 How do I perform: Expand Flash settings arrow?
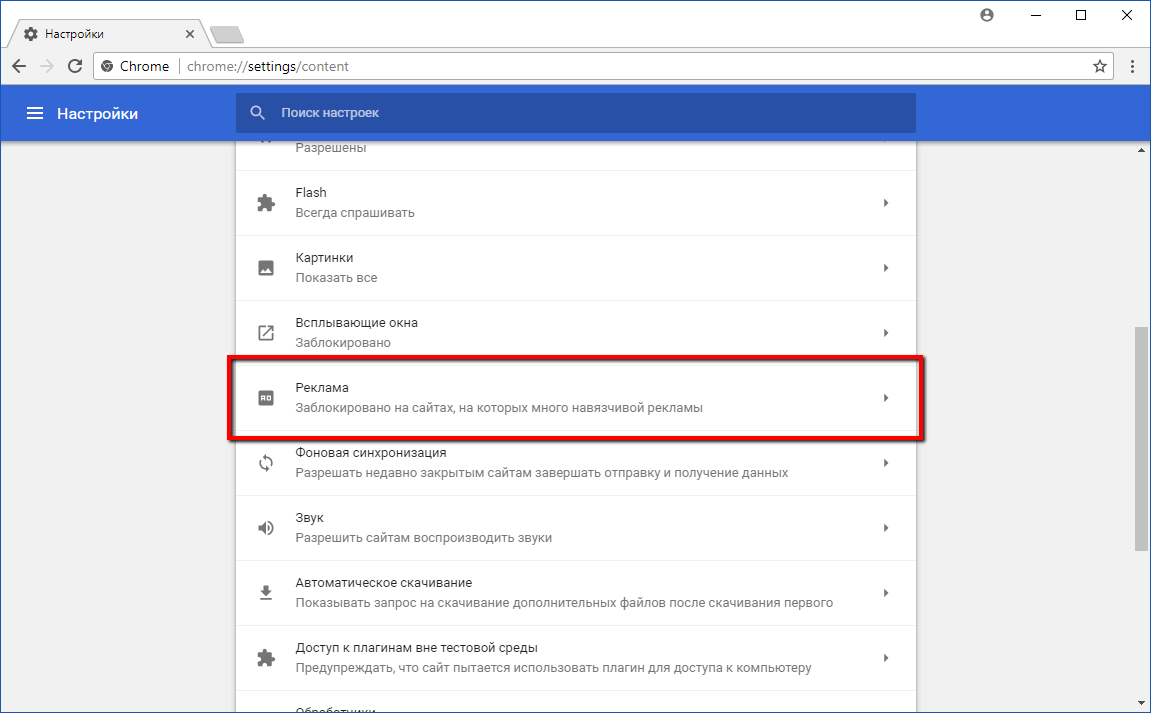[886, 203]
